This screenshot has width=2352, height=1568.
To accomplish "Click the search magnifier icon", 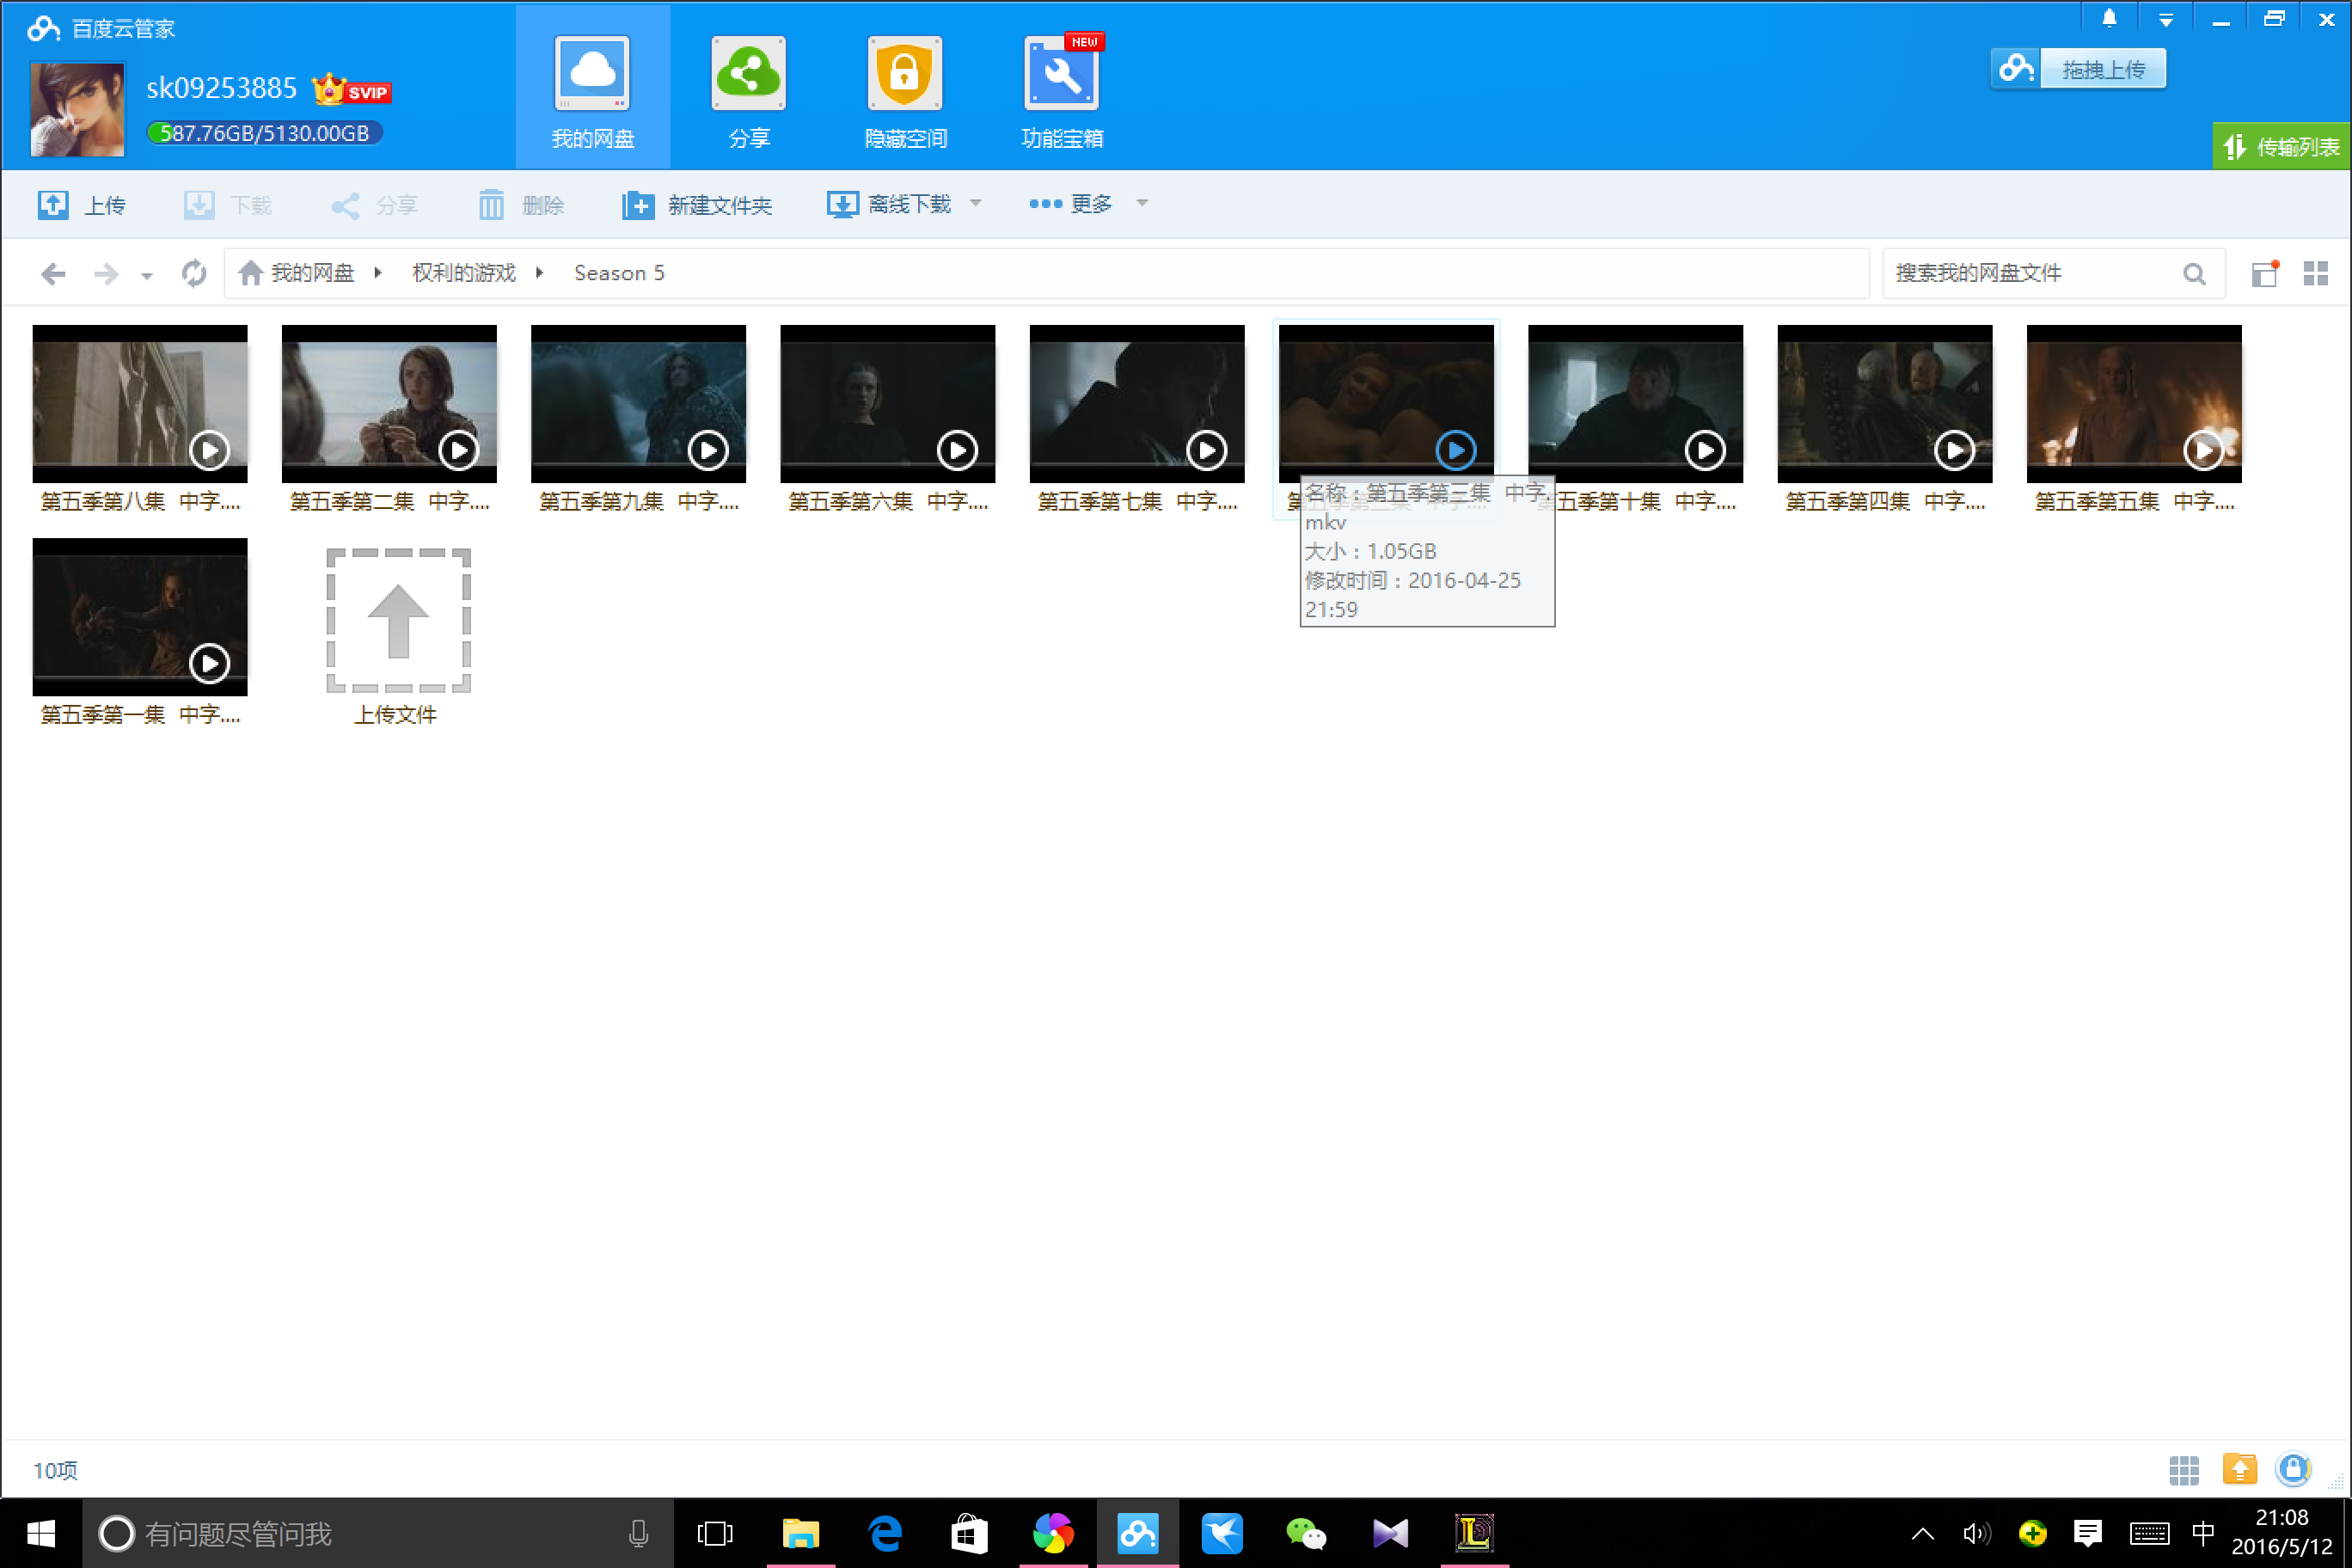I will pos(2194,274).
